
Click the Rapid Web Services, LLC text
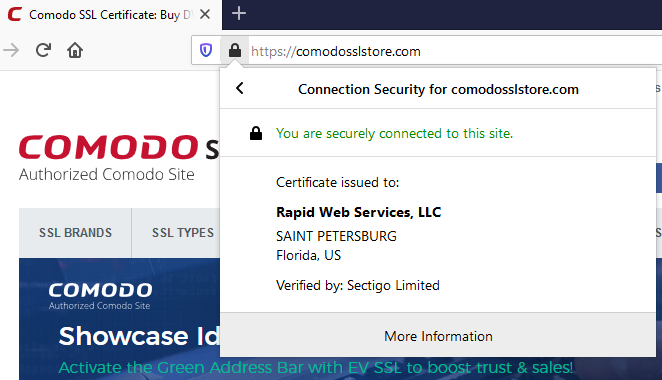click(358, 212)
